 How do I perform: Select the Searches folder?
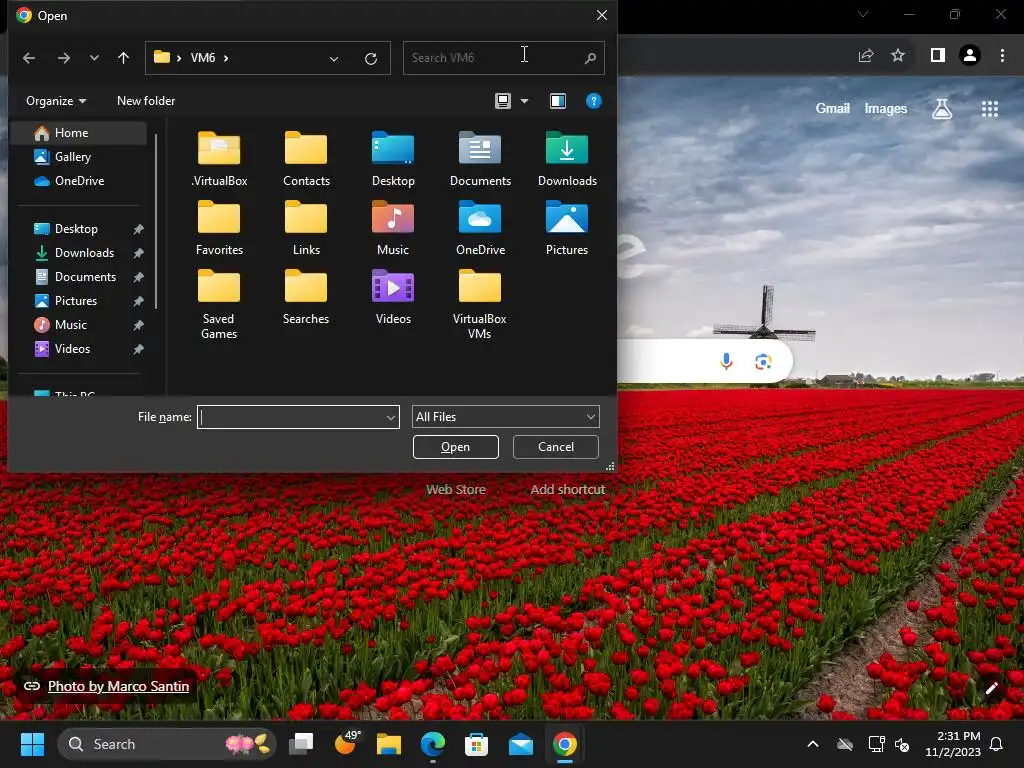[306, 297]
